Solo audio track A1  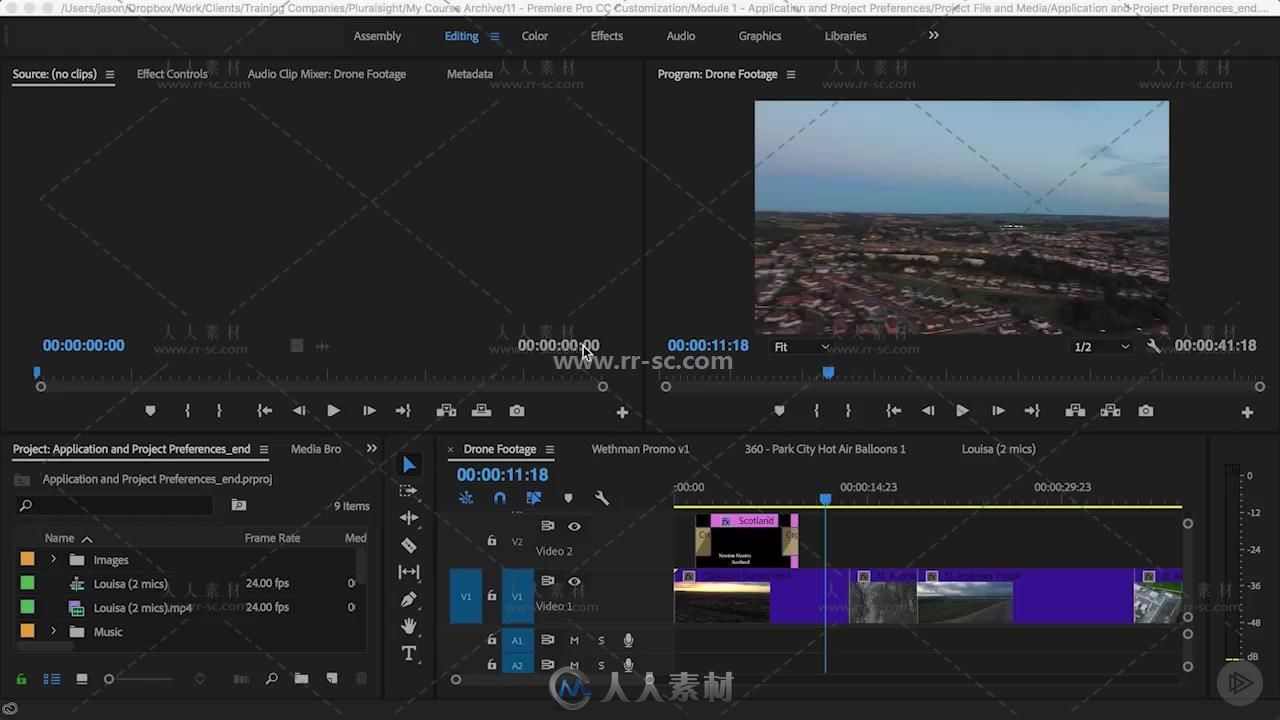pyautogui.click(x=601, y=641)
